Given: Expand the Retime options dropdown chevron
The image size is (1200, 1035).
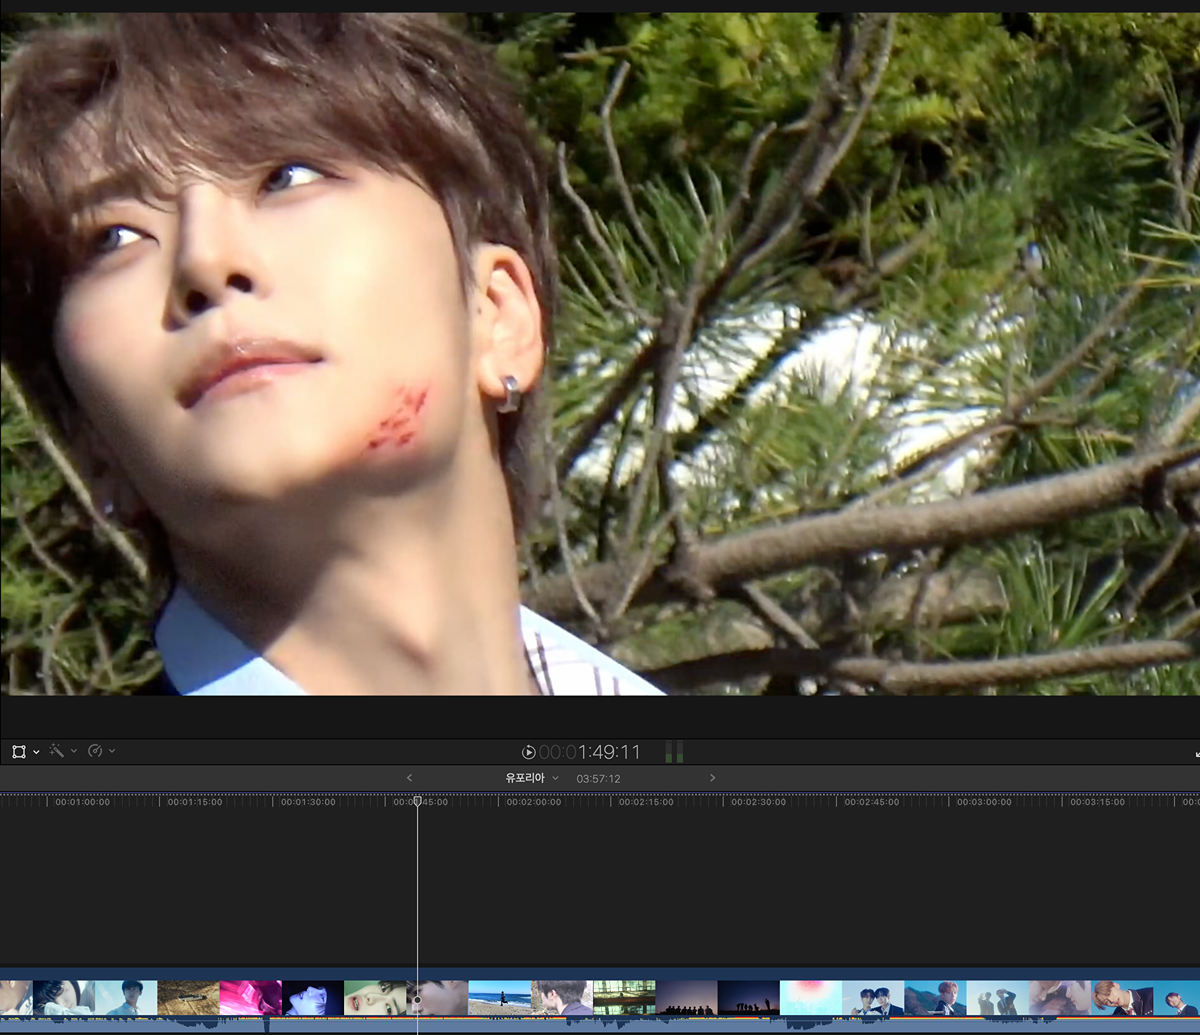Looking at the screenshot, I should 112,752.
